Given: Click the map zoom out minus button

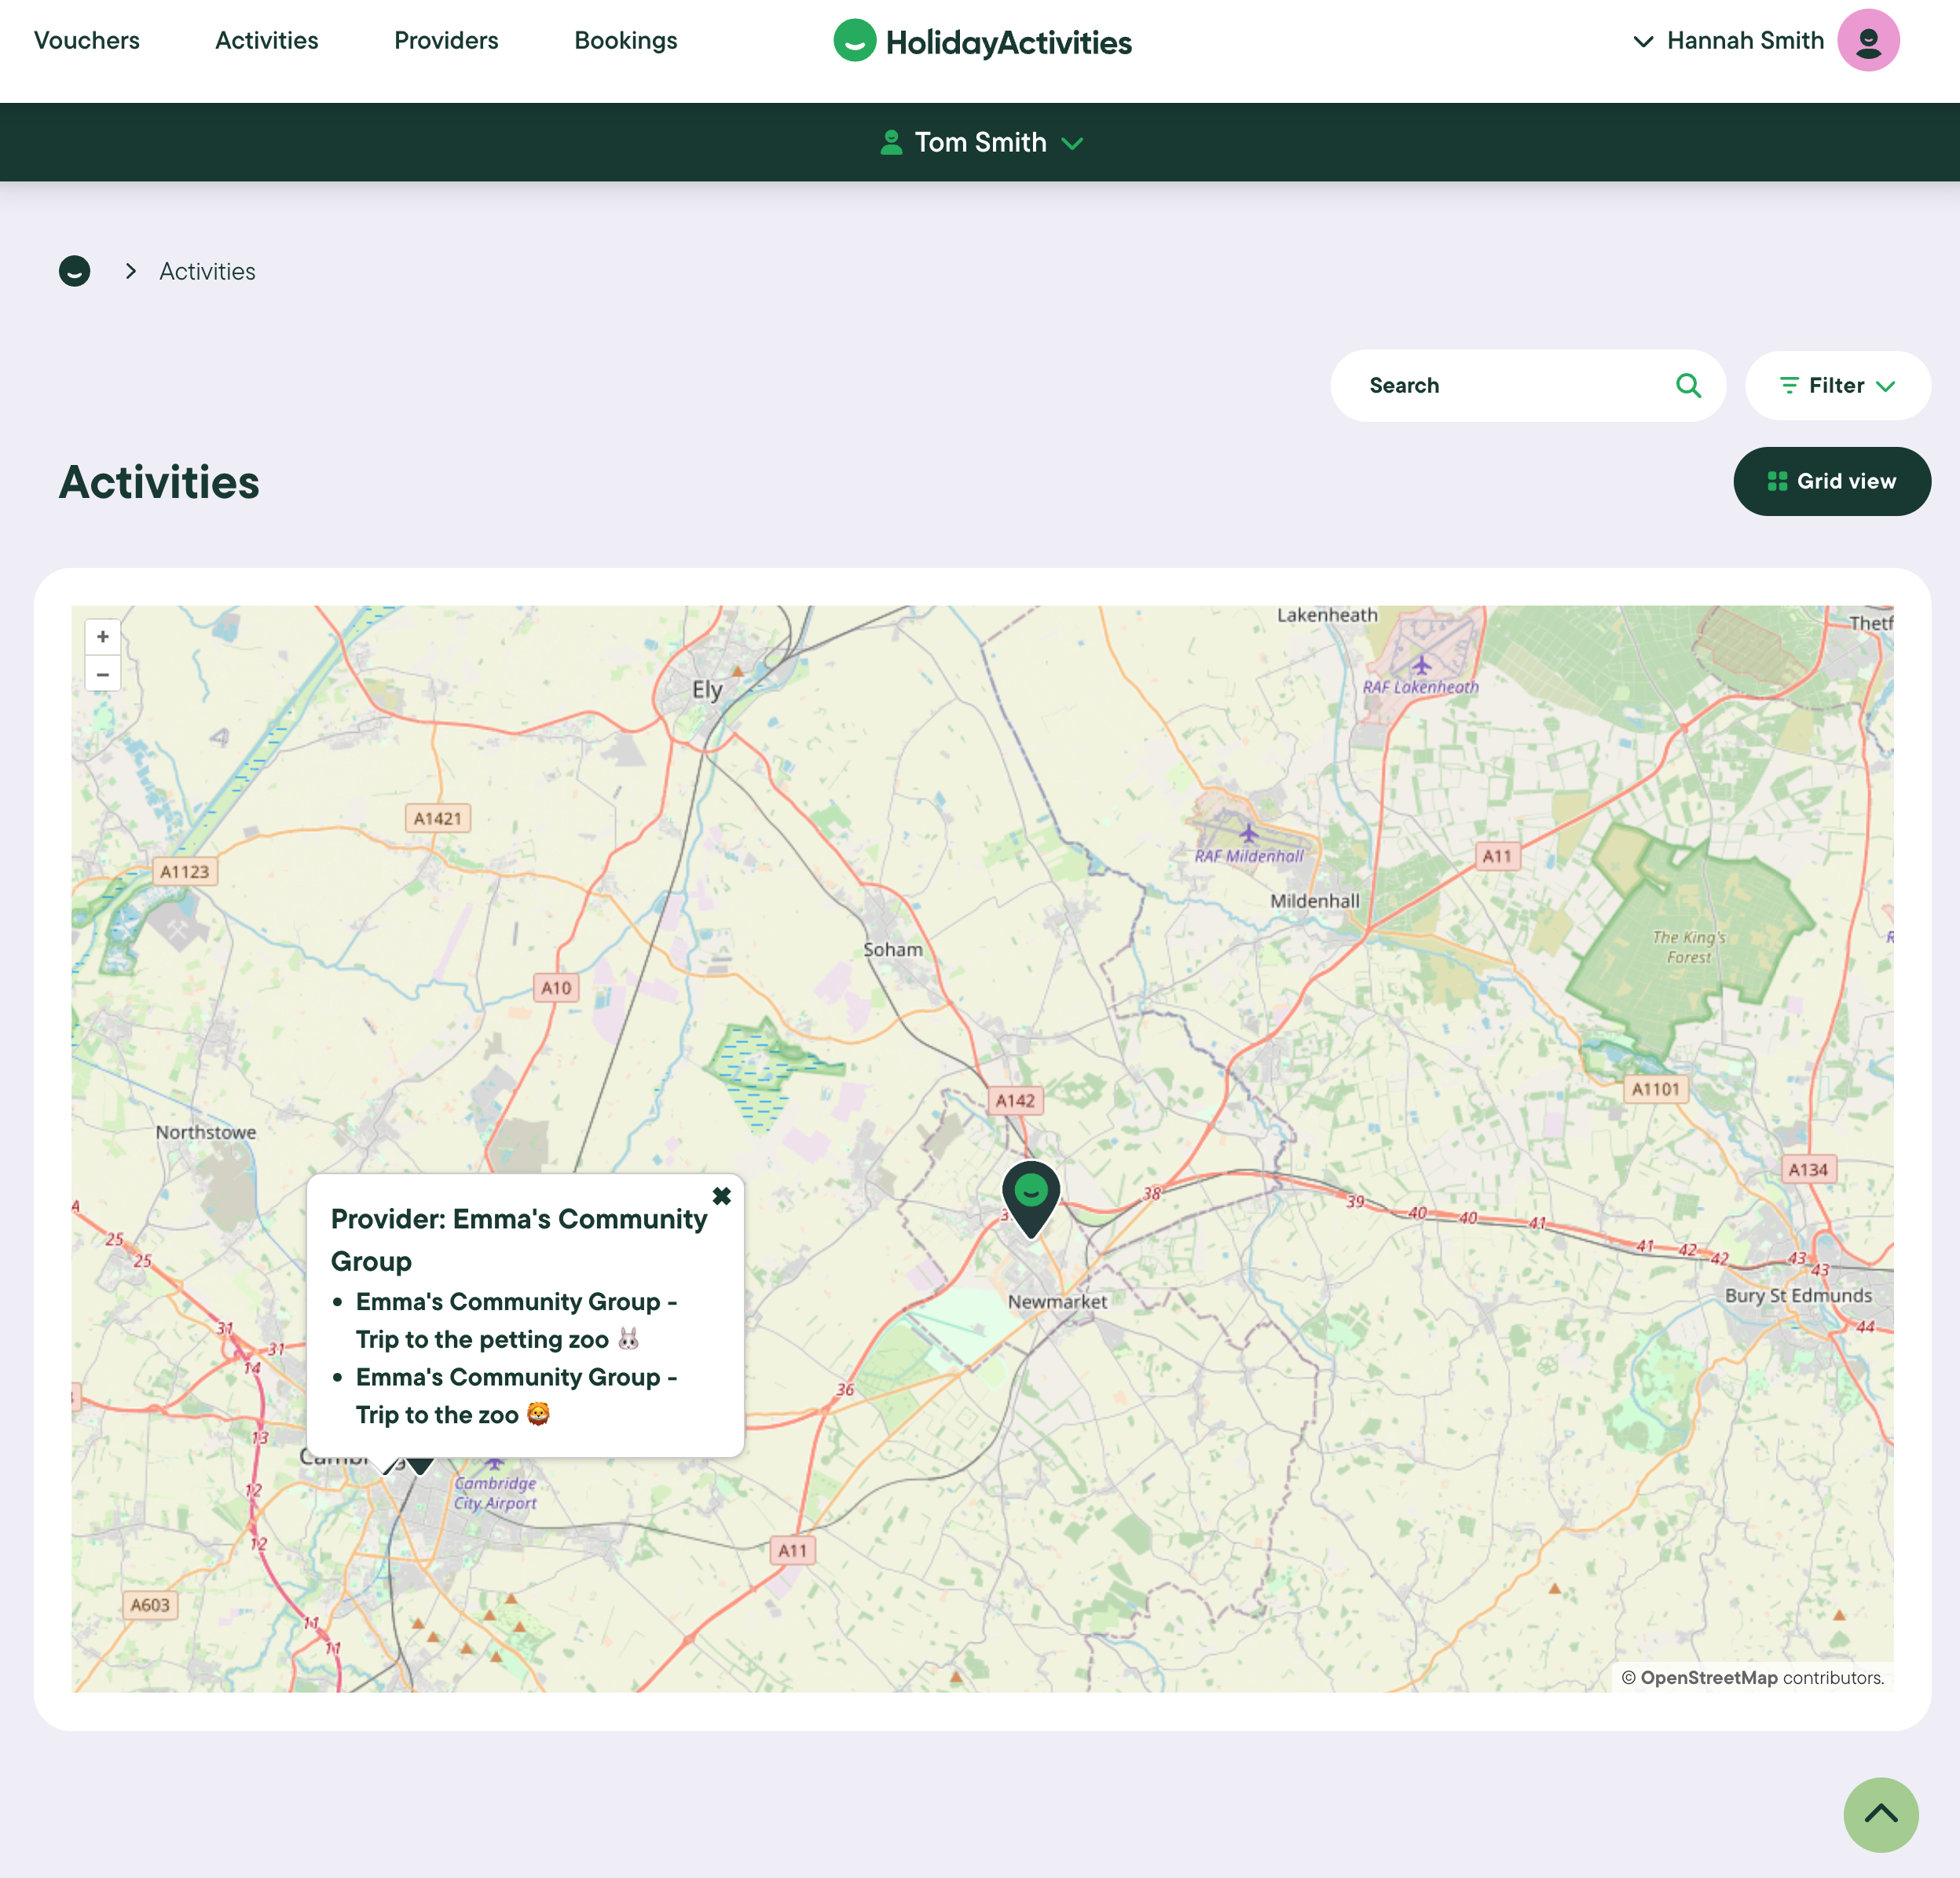Looking at the screenshot, I should (x=102, y=674).
